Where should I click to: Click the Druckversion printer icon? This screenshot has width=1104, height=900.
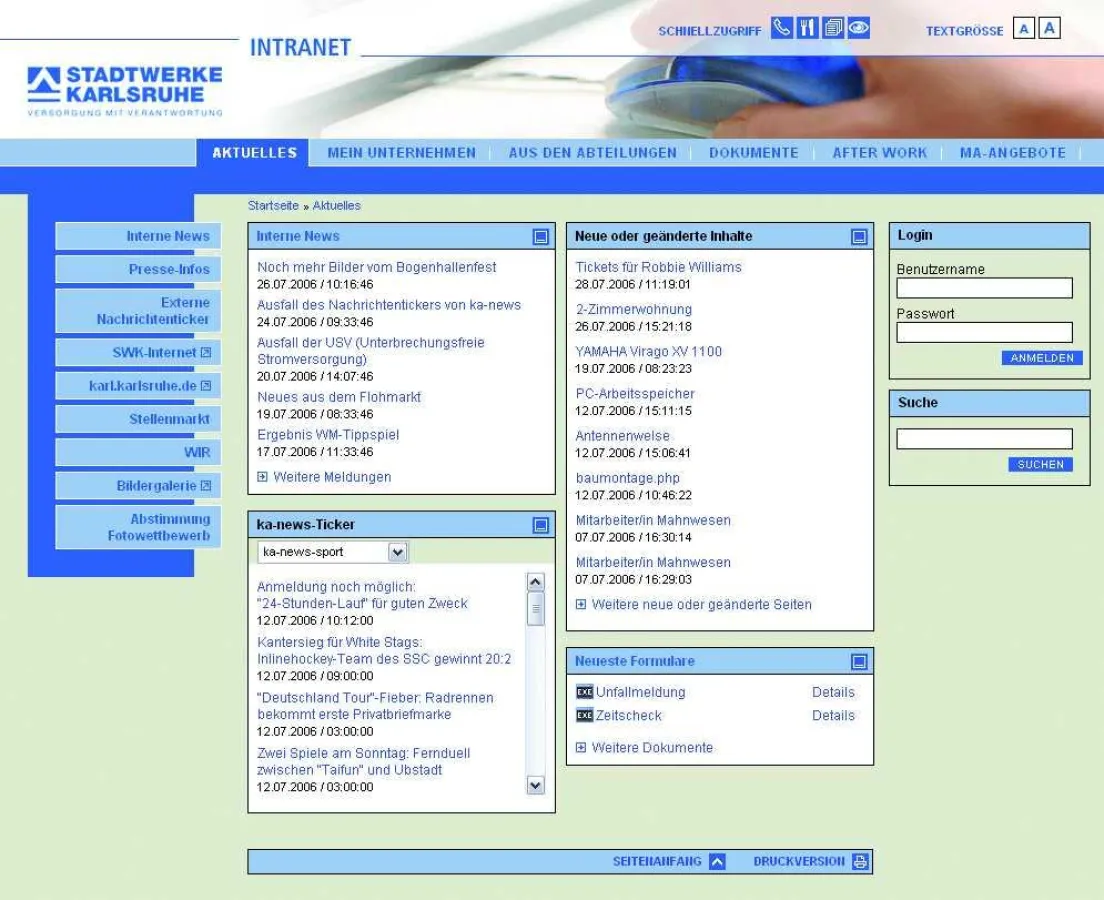(858, 860)
